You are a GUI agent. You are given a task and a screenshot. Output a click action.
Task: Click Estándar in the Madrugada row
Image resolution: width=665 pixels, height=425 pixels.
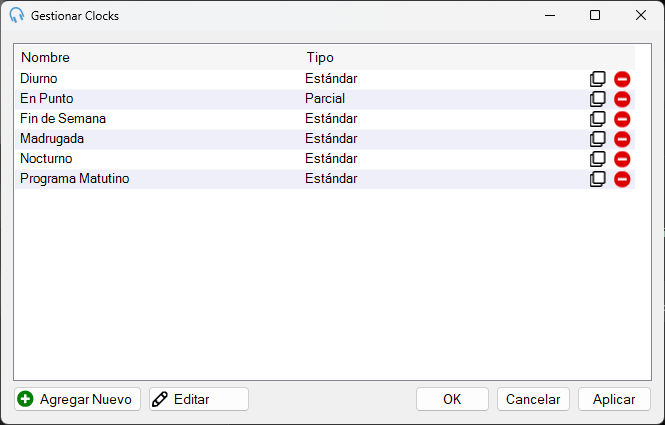(x=331, y=138)
